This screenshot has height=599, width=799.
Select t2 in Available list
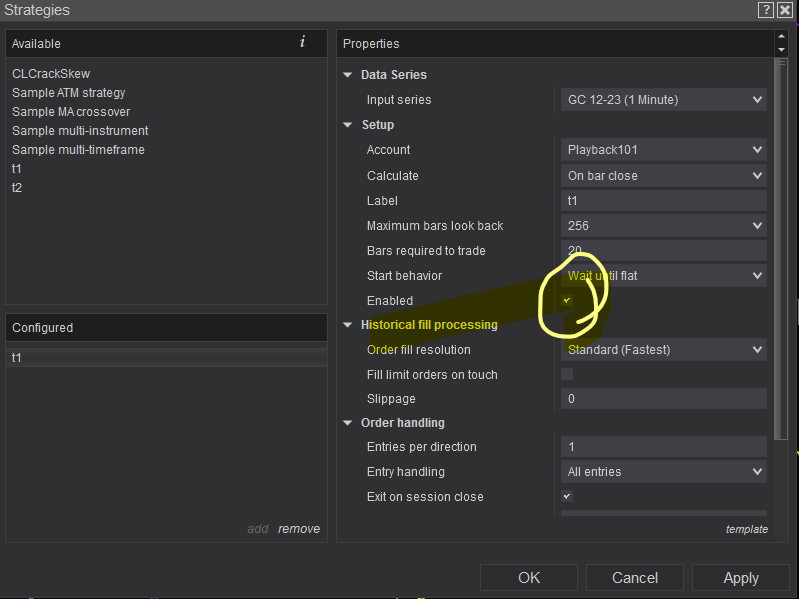click(17, 187)
